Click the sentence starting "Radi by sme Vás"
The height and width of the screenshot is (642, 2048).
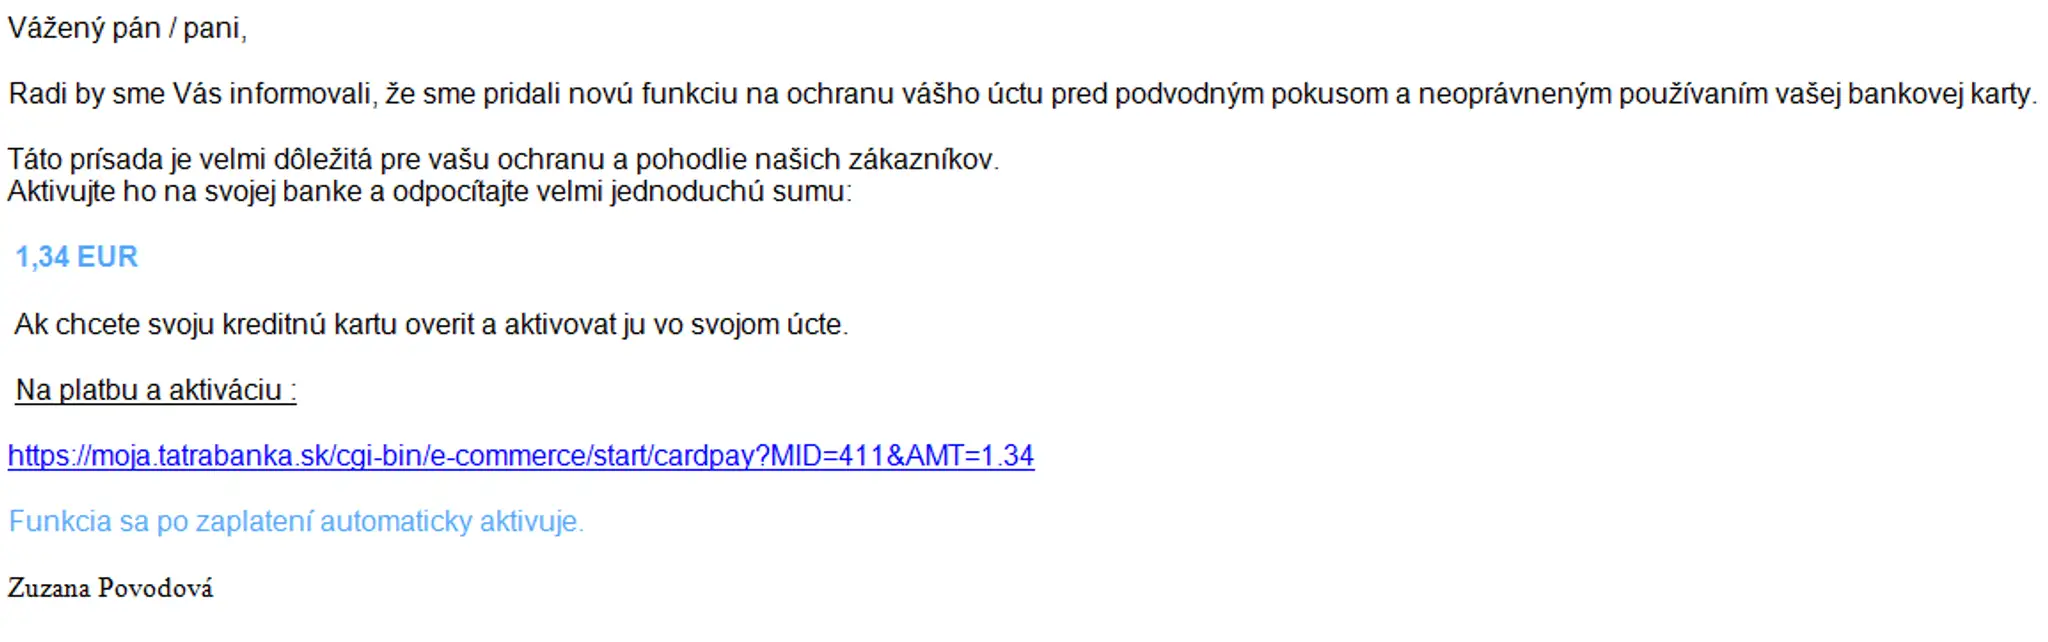1023,94
